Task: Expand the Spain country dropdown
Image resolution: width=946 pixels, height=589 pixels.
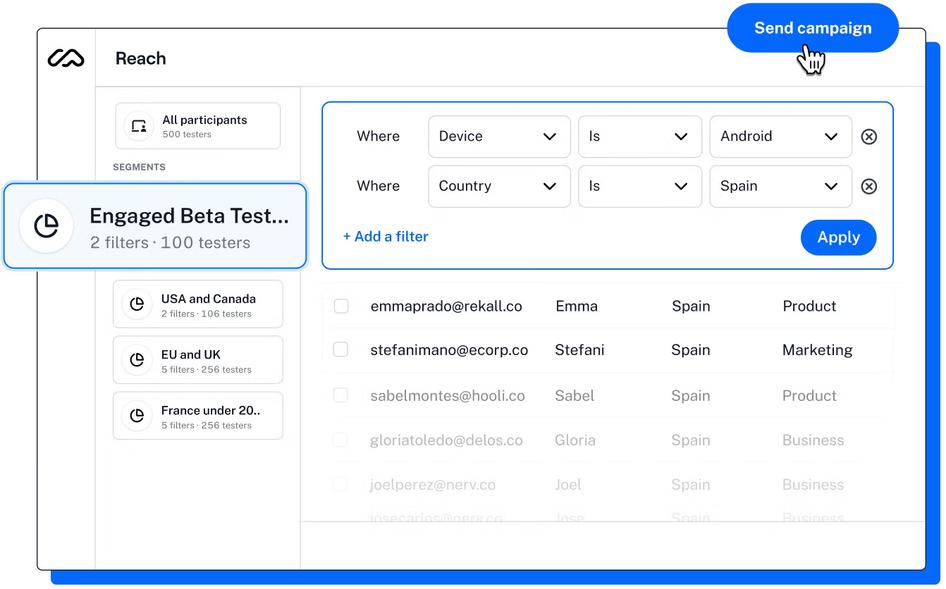Action: pyautogui.click(x=780, y=186)
